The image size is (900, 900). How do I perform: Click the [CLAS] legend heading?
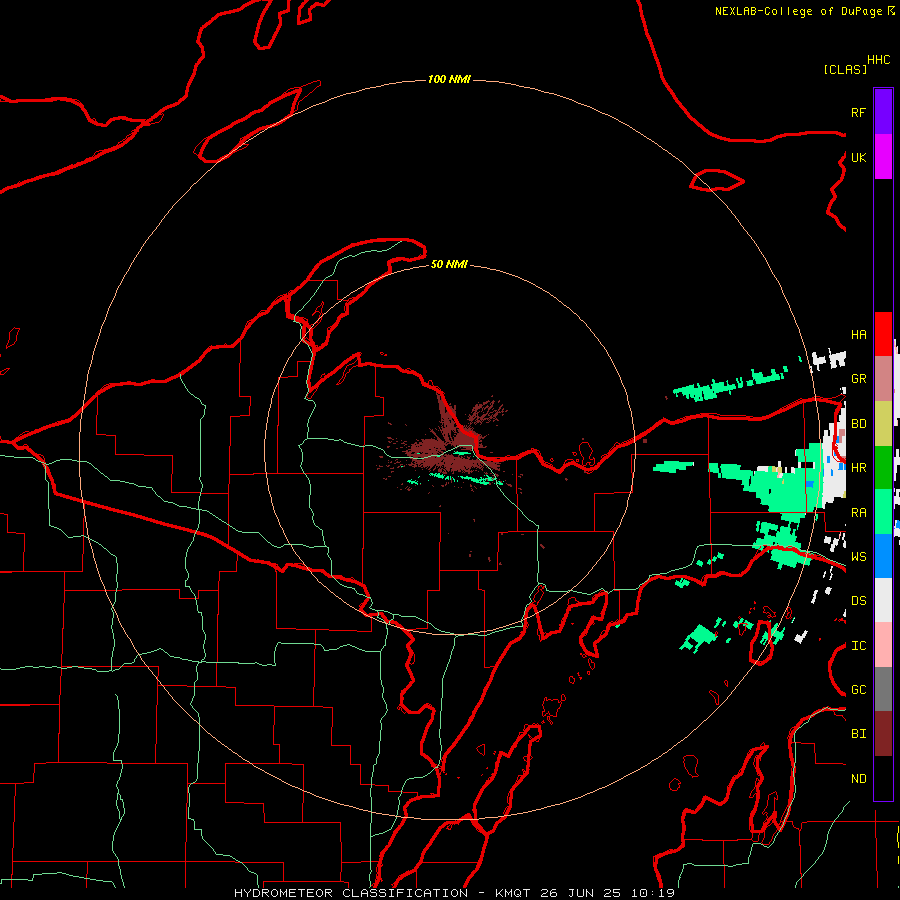click(845, 69)
